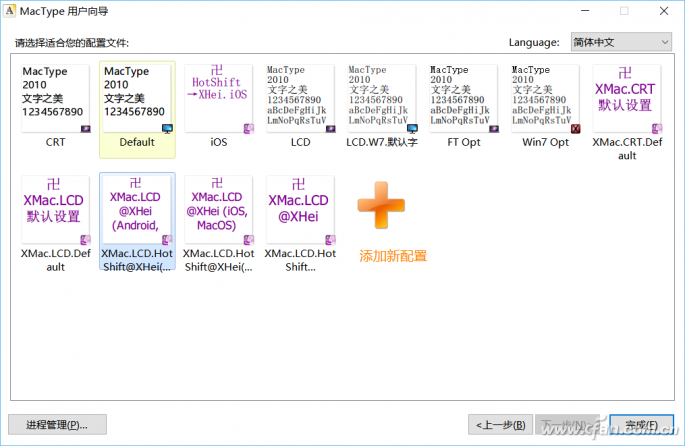The width and height of the screenshot is (685, 446).
Task: Pick the Win7 Opt profile preview
Action: (545, 99)
